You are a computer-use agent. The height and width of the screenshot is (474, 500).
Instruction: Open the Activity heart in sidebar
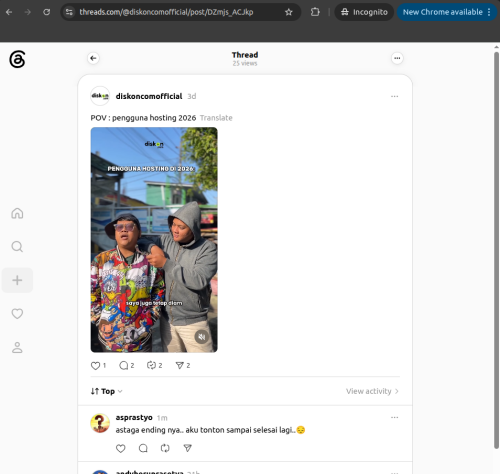point(17,314)
